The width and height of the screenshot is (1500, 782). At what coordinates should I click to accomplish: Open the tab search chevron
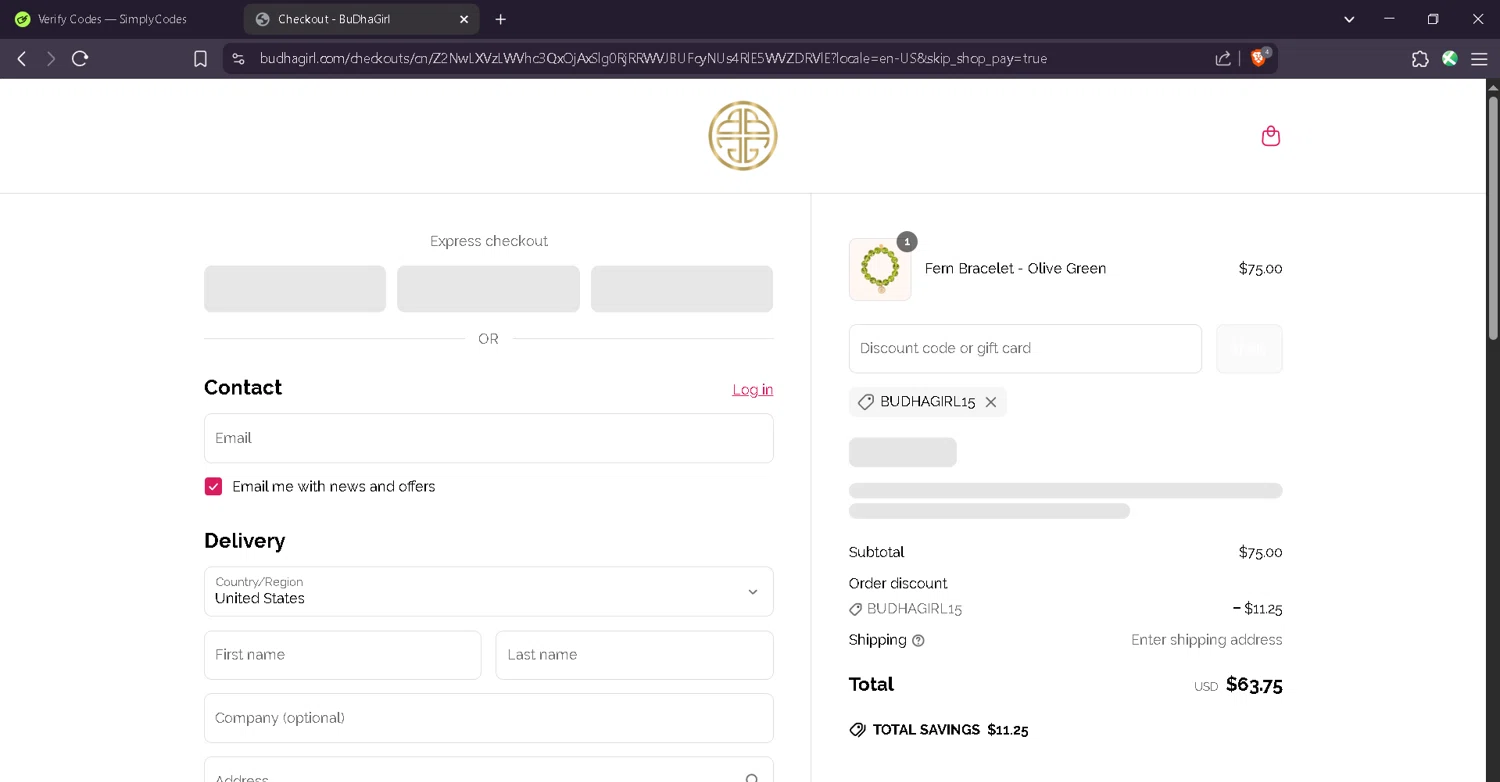click(x=1349, y=19)
